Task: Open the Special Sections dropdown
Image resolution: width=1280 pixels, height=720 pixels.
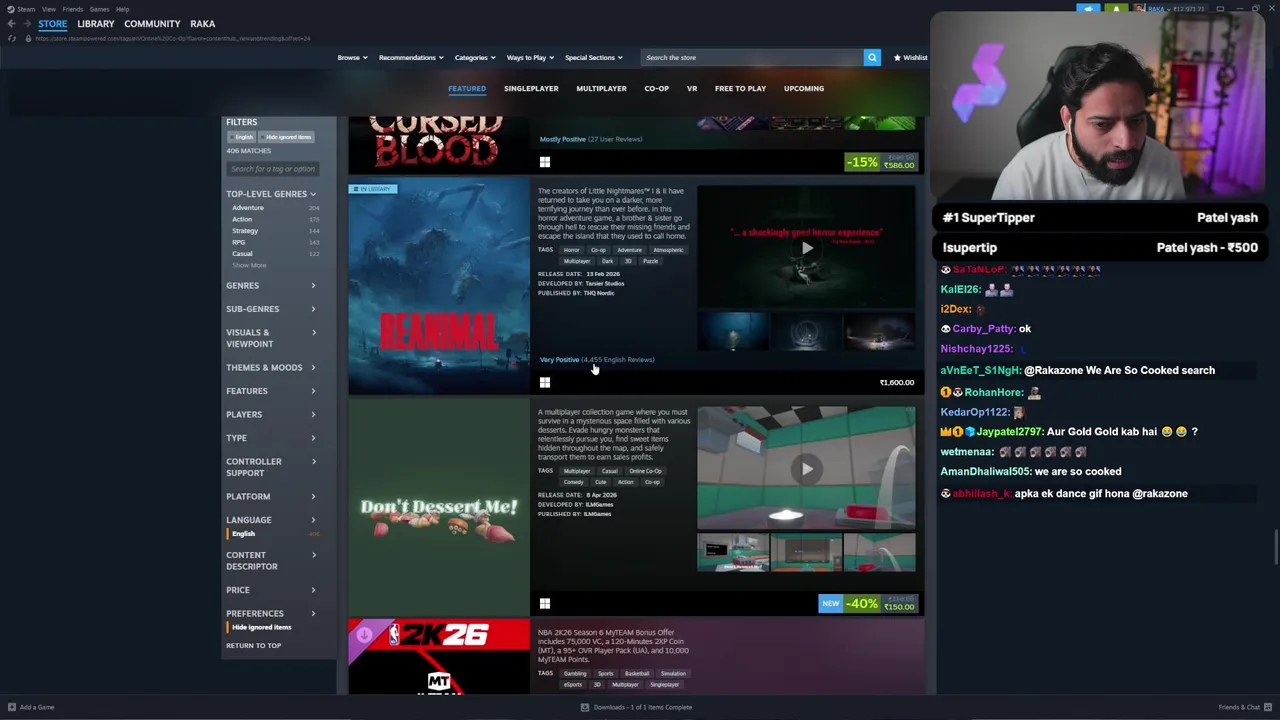Action: point(593,57)
